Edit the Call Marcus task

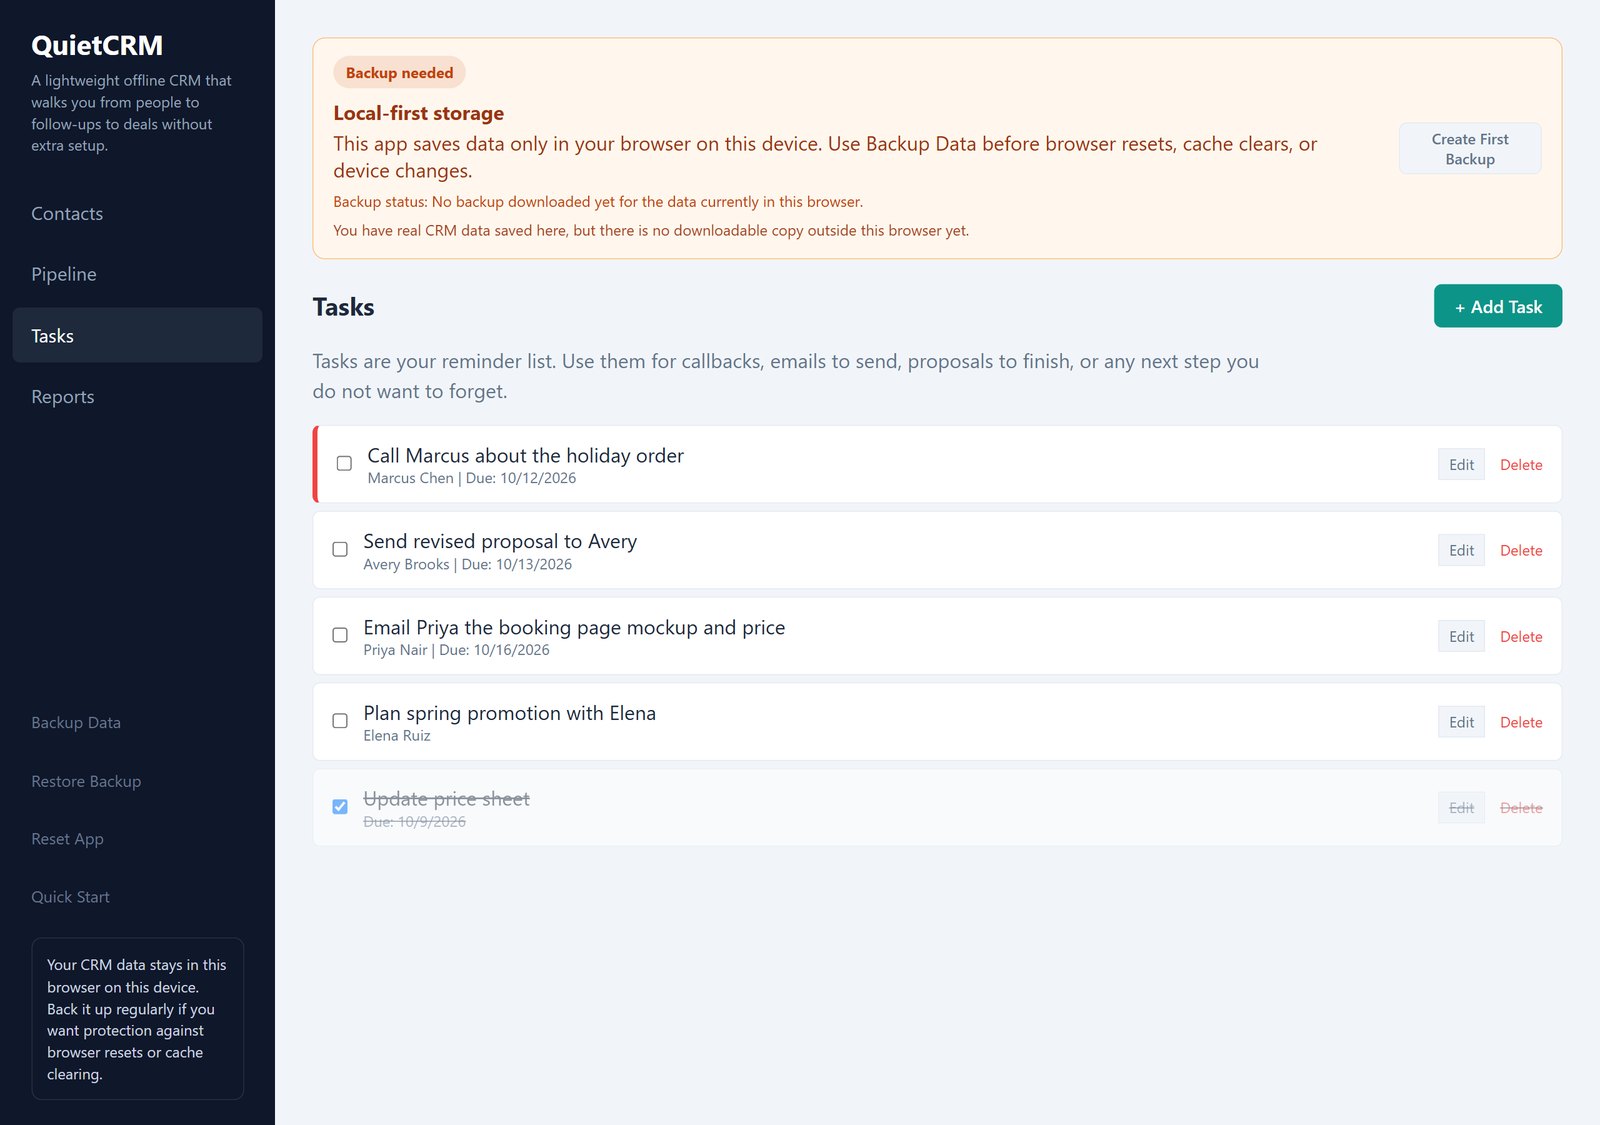click(1461, 465)
